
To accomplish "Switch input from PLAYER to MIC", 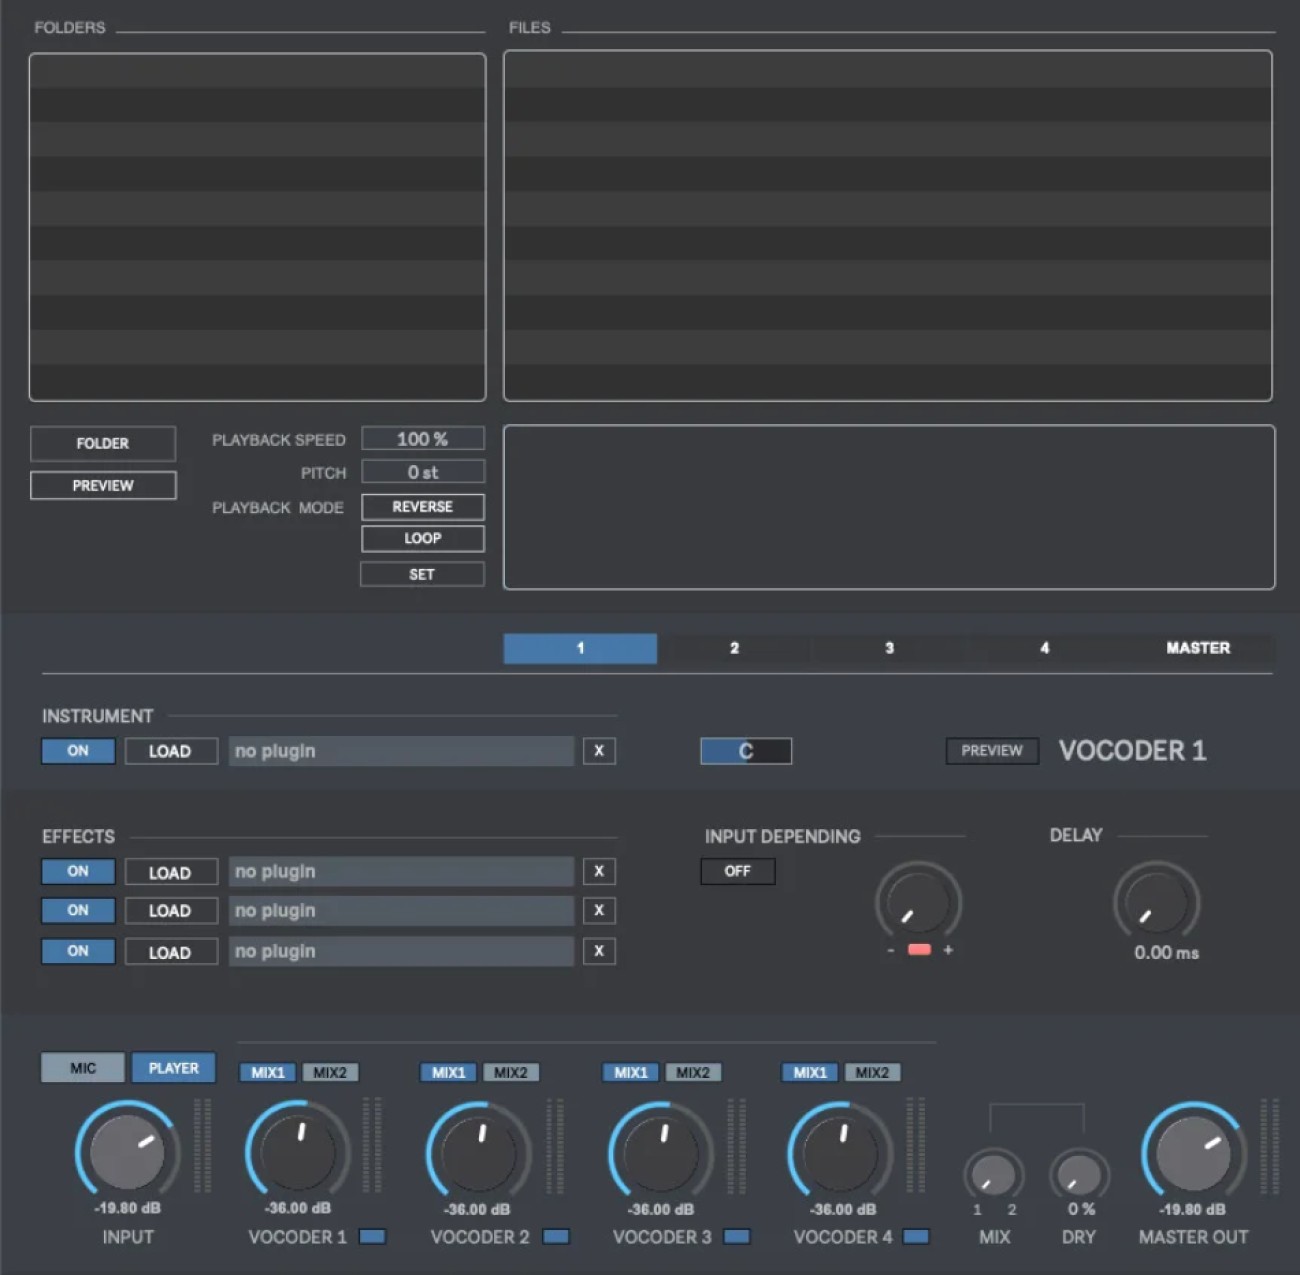I will (x=82, y=1067).
